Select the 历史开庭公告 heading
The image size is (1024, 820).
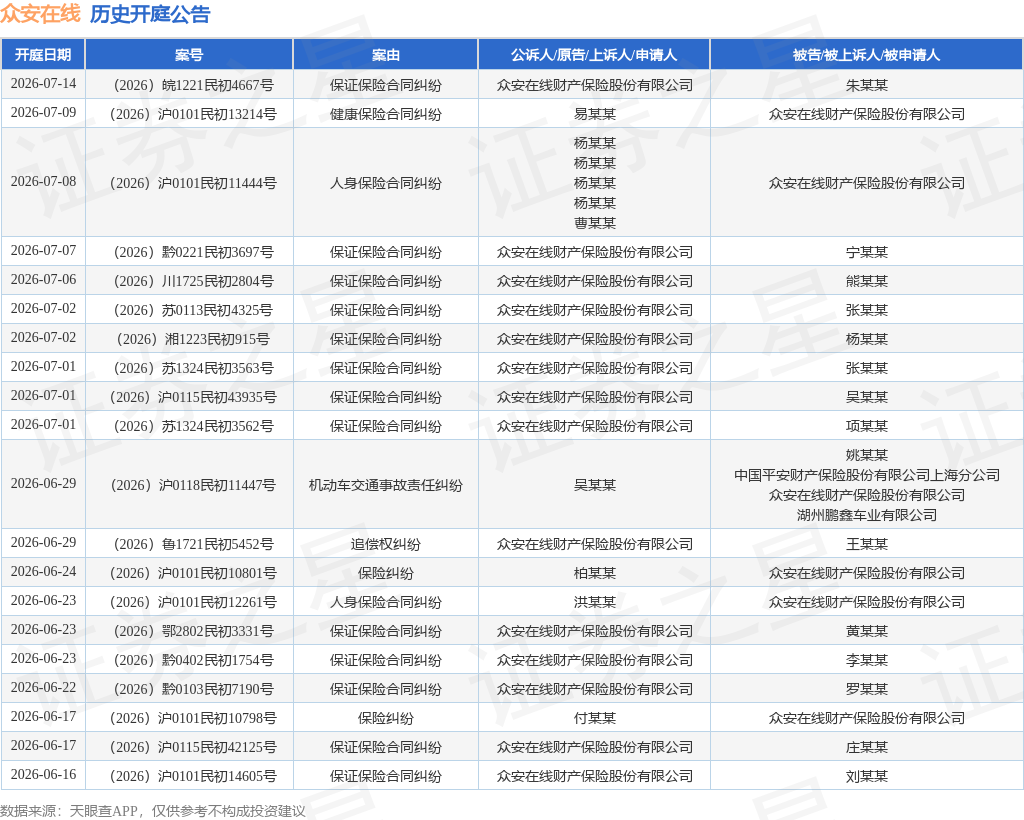click(150, 14)
